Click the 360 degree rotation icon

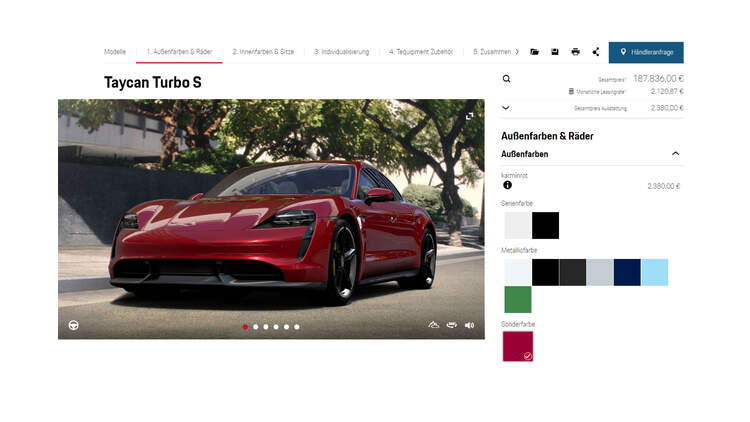click(x=452, y=325)
